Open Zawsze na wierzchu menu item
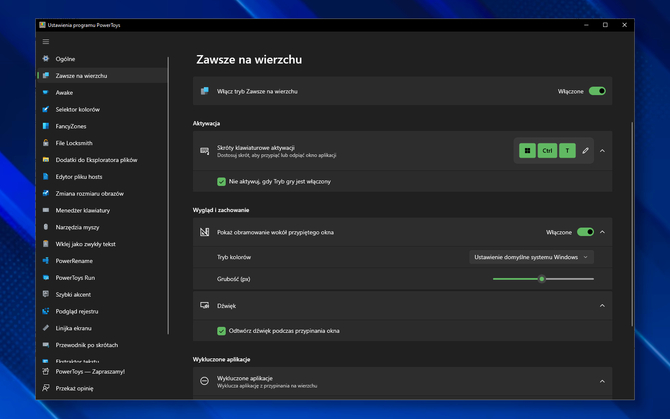 coord(103,76)
